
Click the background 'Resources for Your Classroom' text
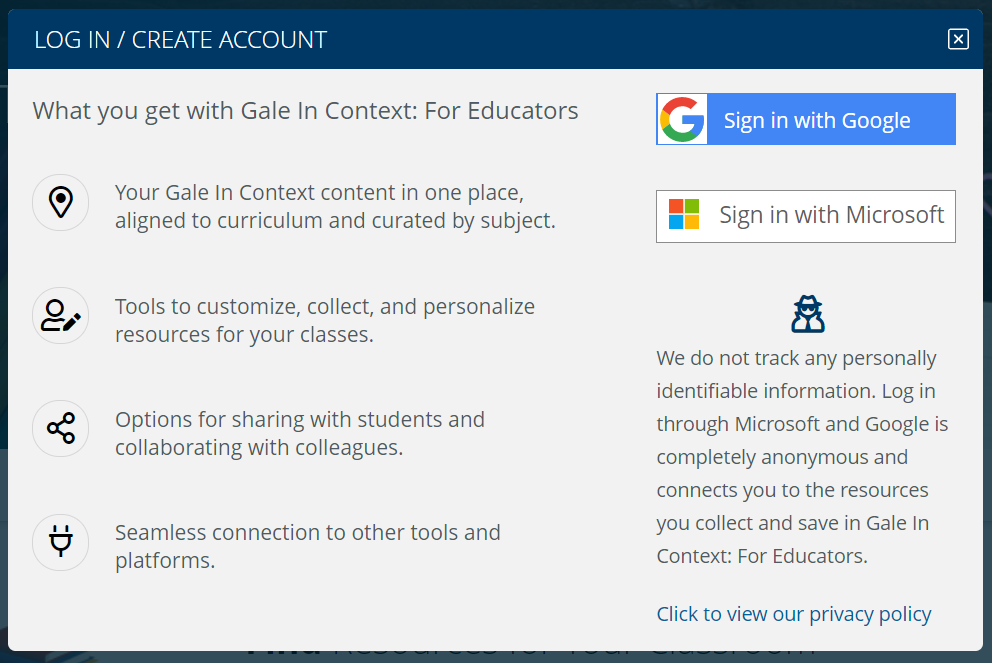[x=570, y=654]
